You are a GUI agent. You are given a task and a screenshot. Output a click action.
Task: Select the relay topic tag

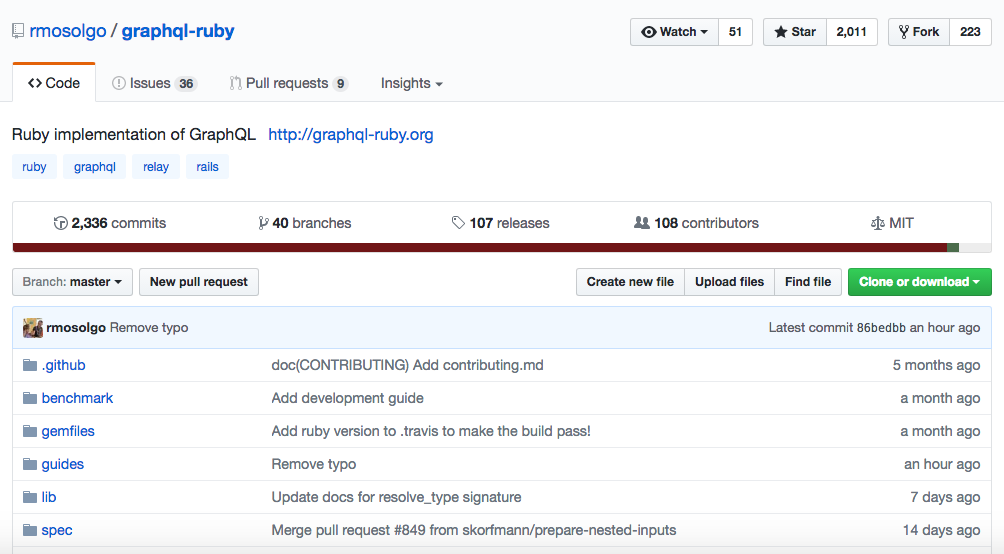point(156,167)
